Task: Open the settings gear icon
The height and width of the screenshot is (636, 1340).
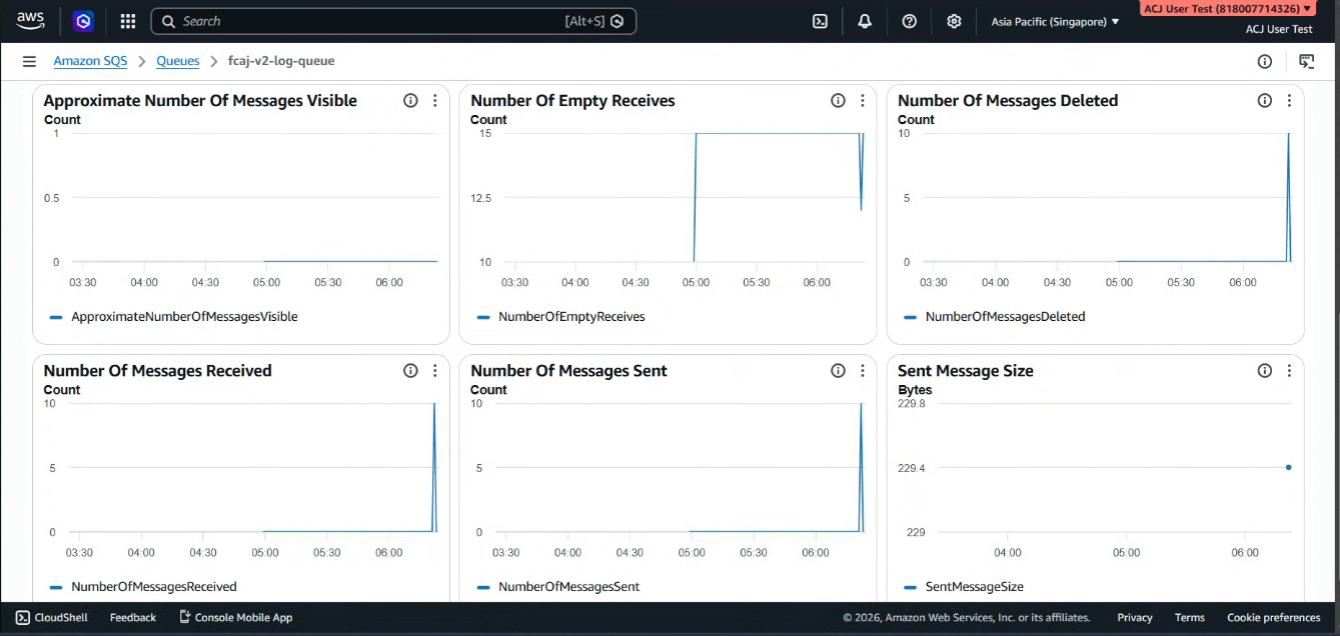Action: click(x=954, y=21)
